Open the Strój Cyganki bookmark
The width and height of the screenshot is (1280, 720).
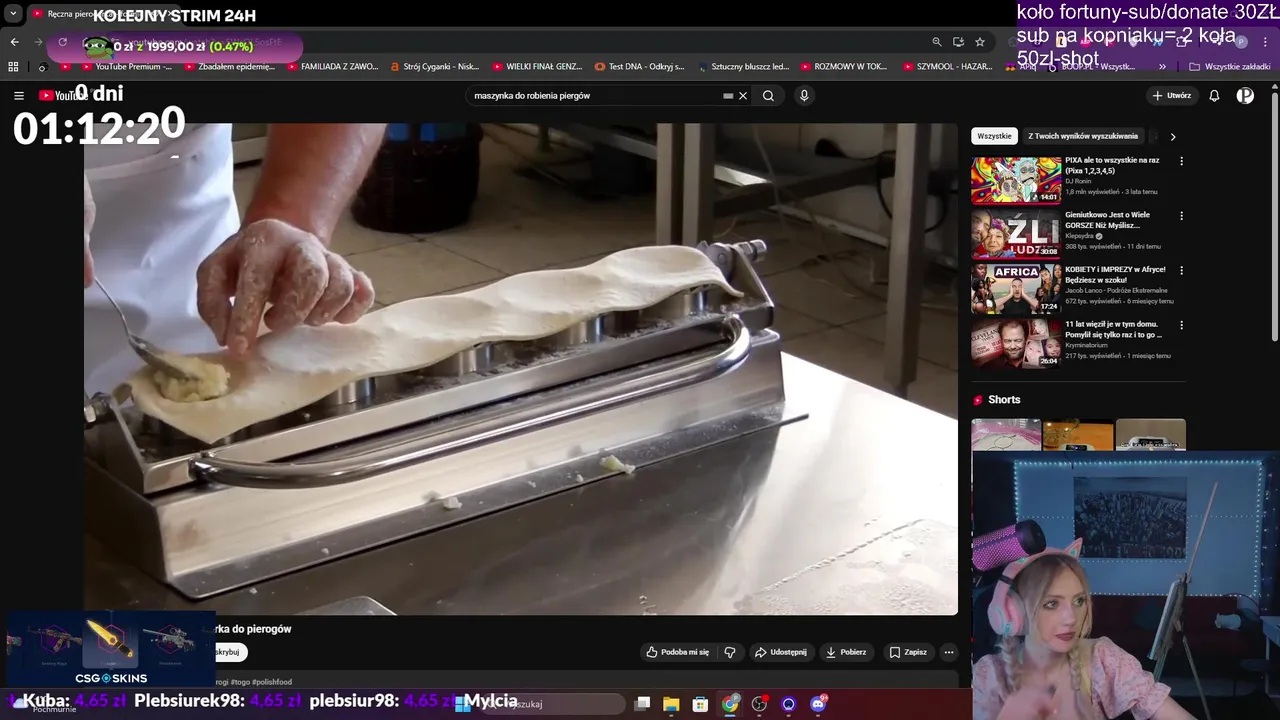pyautogui.click(x=435, y=67)
